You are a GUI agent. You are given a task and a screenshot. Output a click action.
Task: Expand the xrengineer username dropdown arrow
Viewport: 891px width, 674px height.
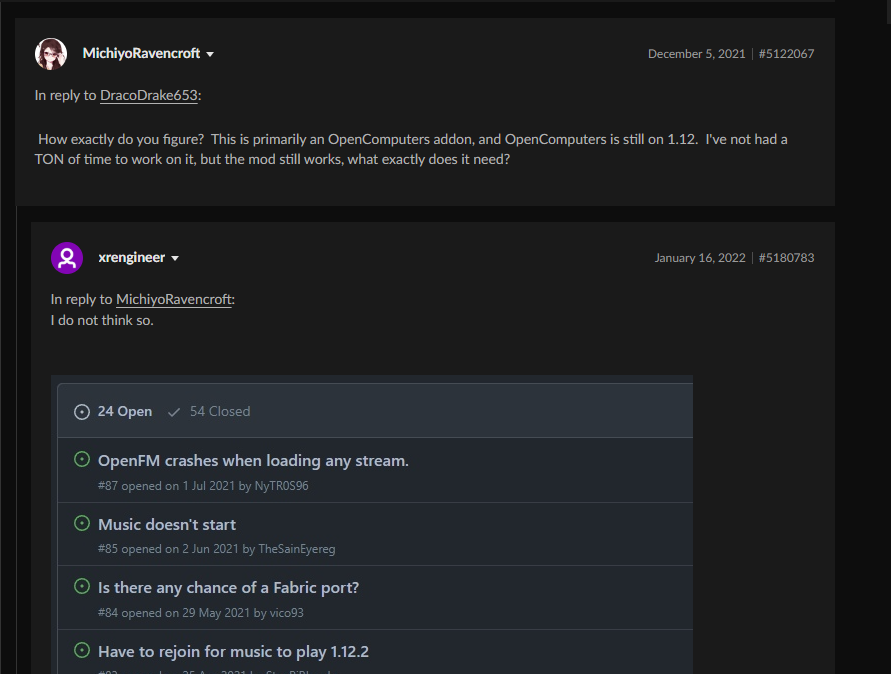click(x=175, y=258)
